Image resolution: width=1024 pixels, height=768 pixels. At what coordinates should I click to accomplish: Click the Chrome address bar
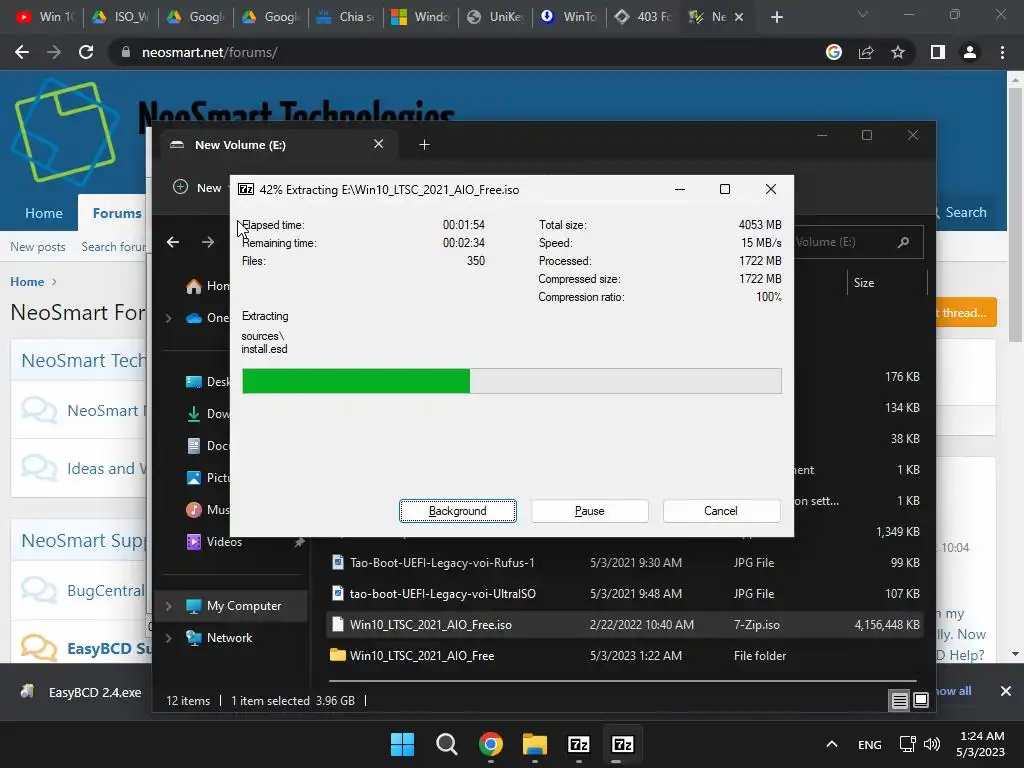point(470,52)
